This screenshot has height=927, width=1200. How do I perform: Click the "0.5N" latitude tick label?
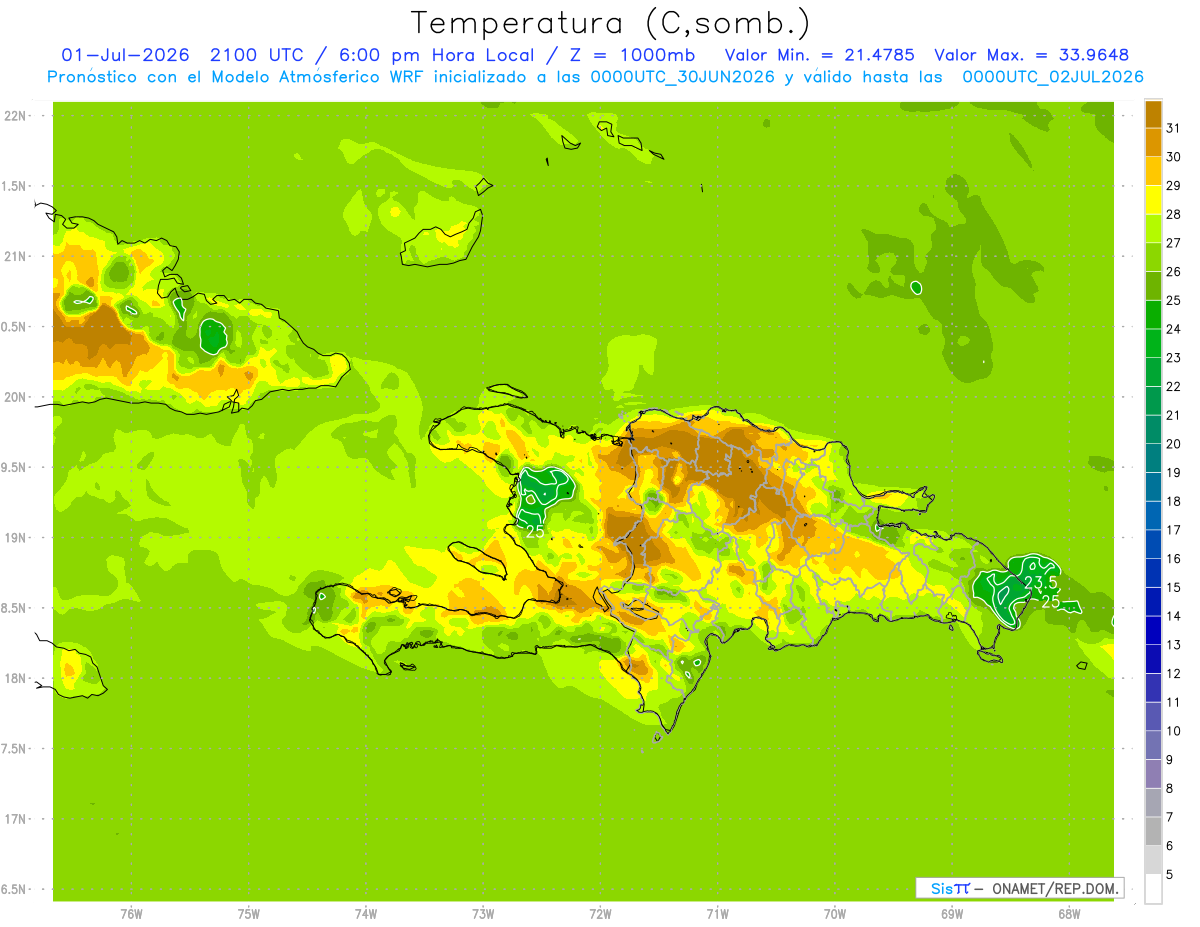[15, 328]
